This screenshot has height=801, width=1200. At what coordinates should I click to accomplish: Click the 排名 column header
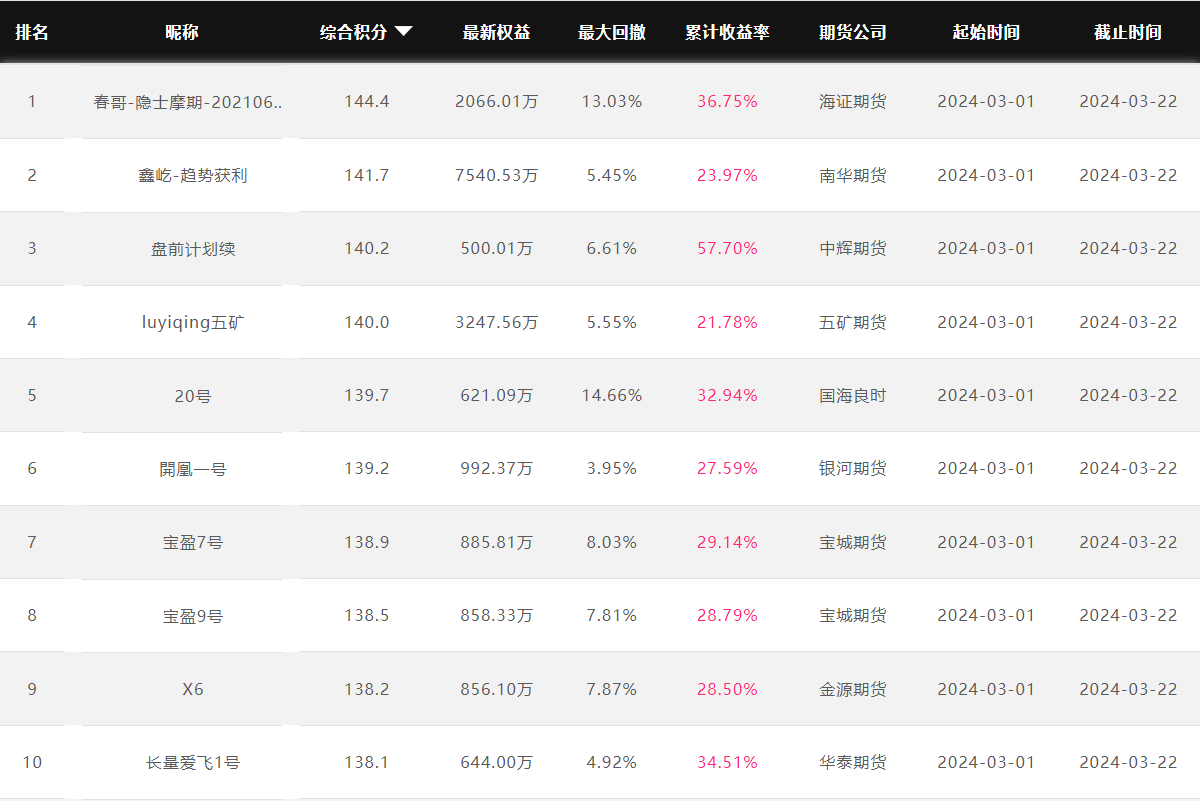point(32,32)
